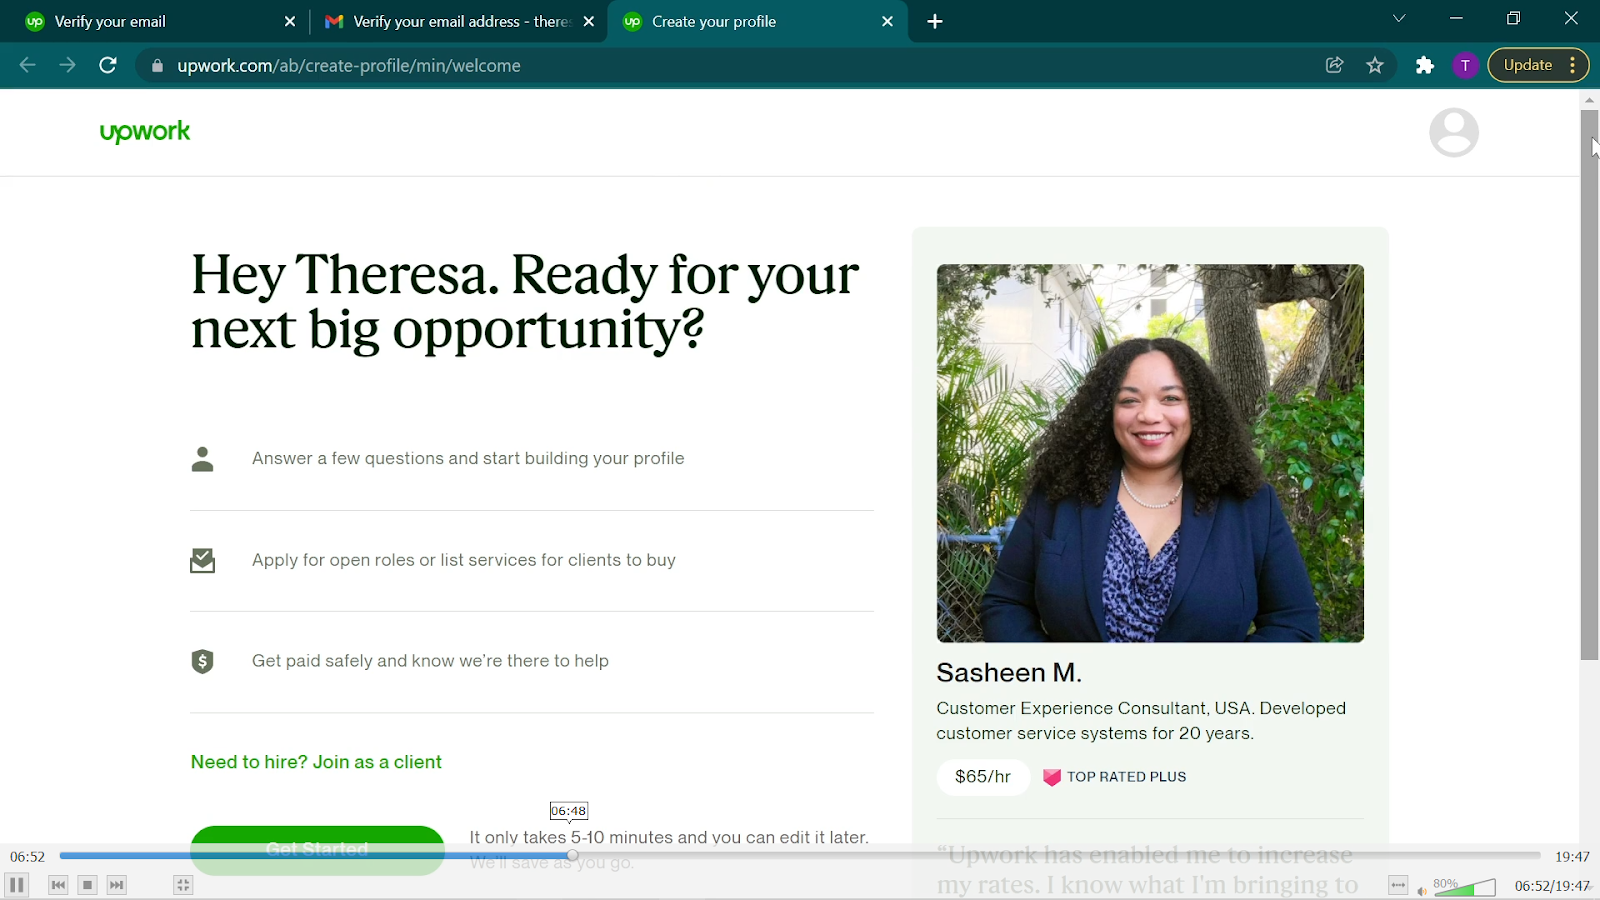Click the 06:52 elapsed time label
1600x900 pixels.
[x=28, y=857]
